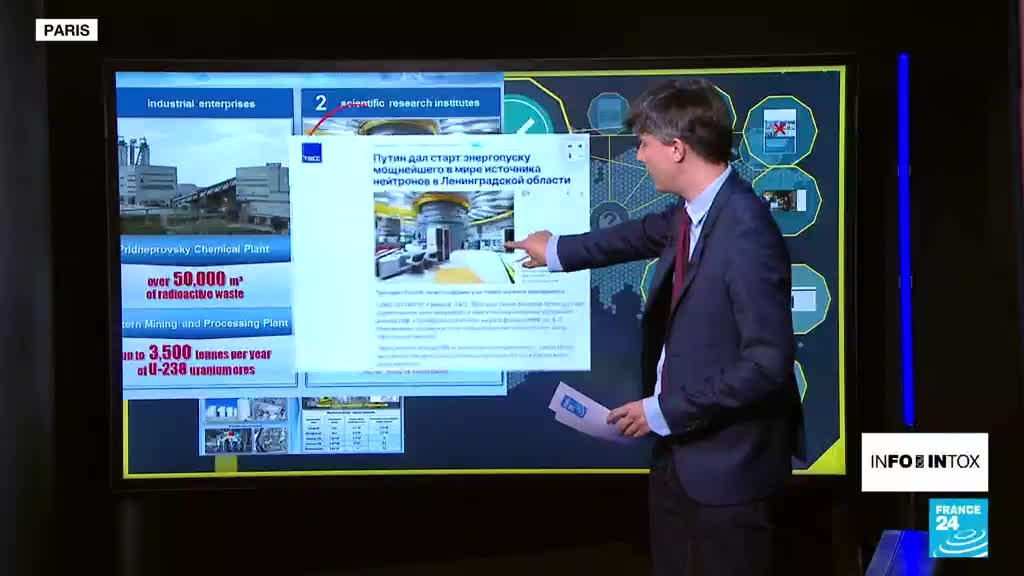Click the TASS logo in the article popup

[x=312, y=153]
